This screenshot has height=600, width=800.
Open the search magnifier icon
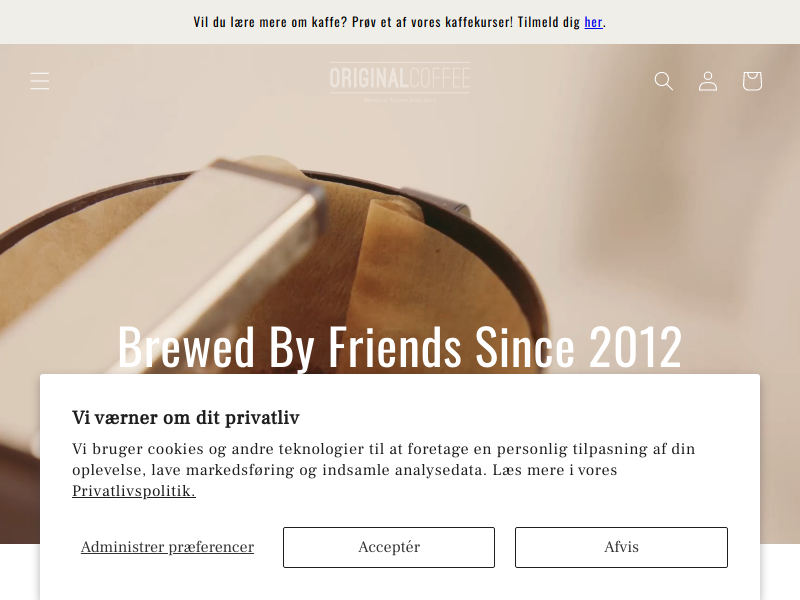[x=663, y=81]
